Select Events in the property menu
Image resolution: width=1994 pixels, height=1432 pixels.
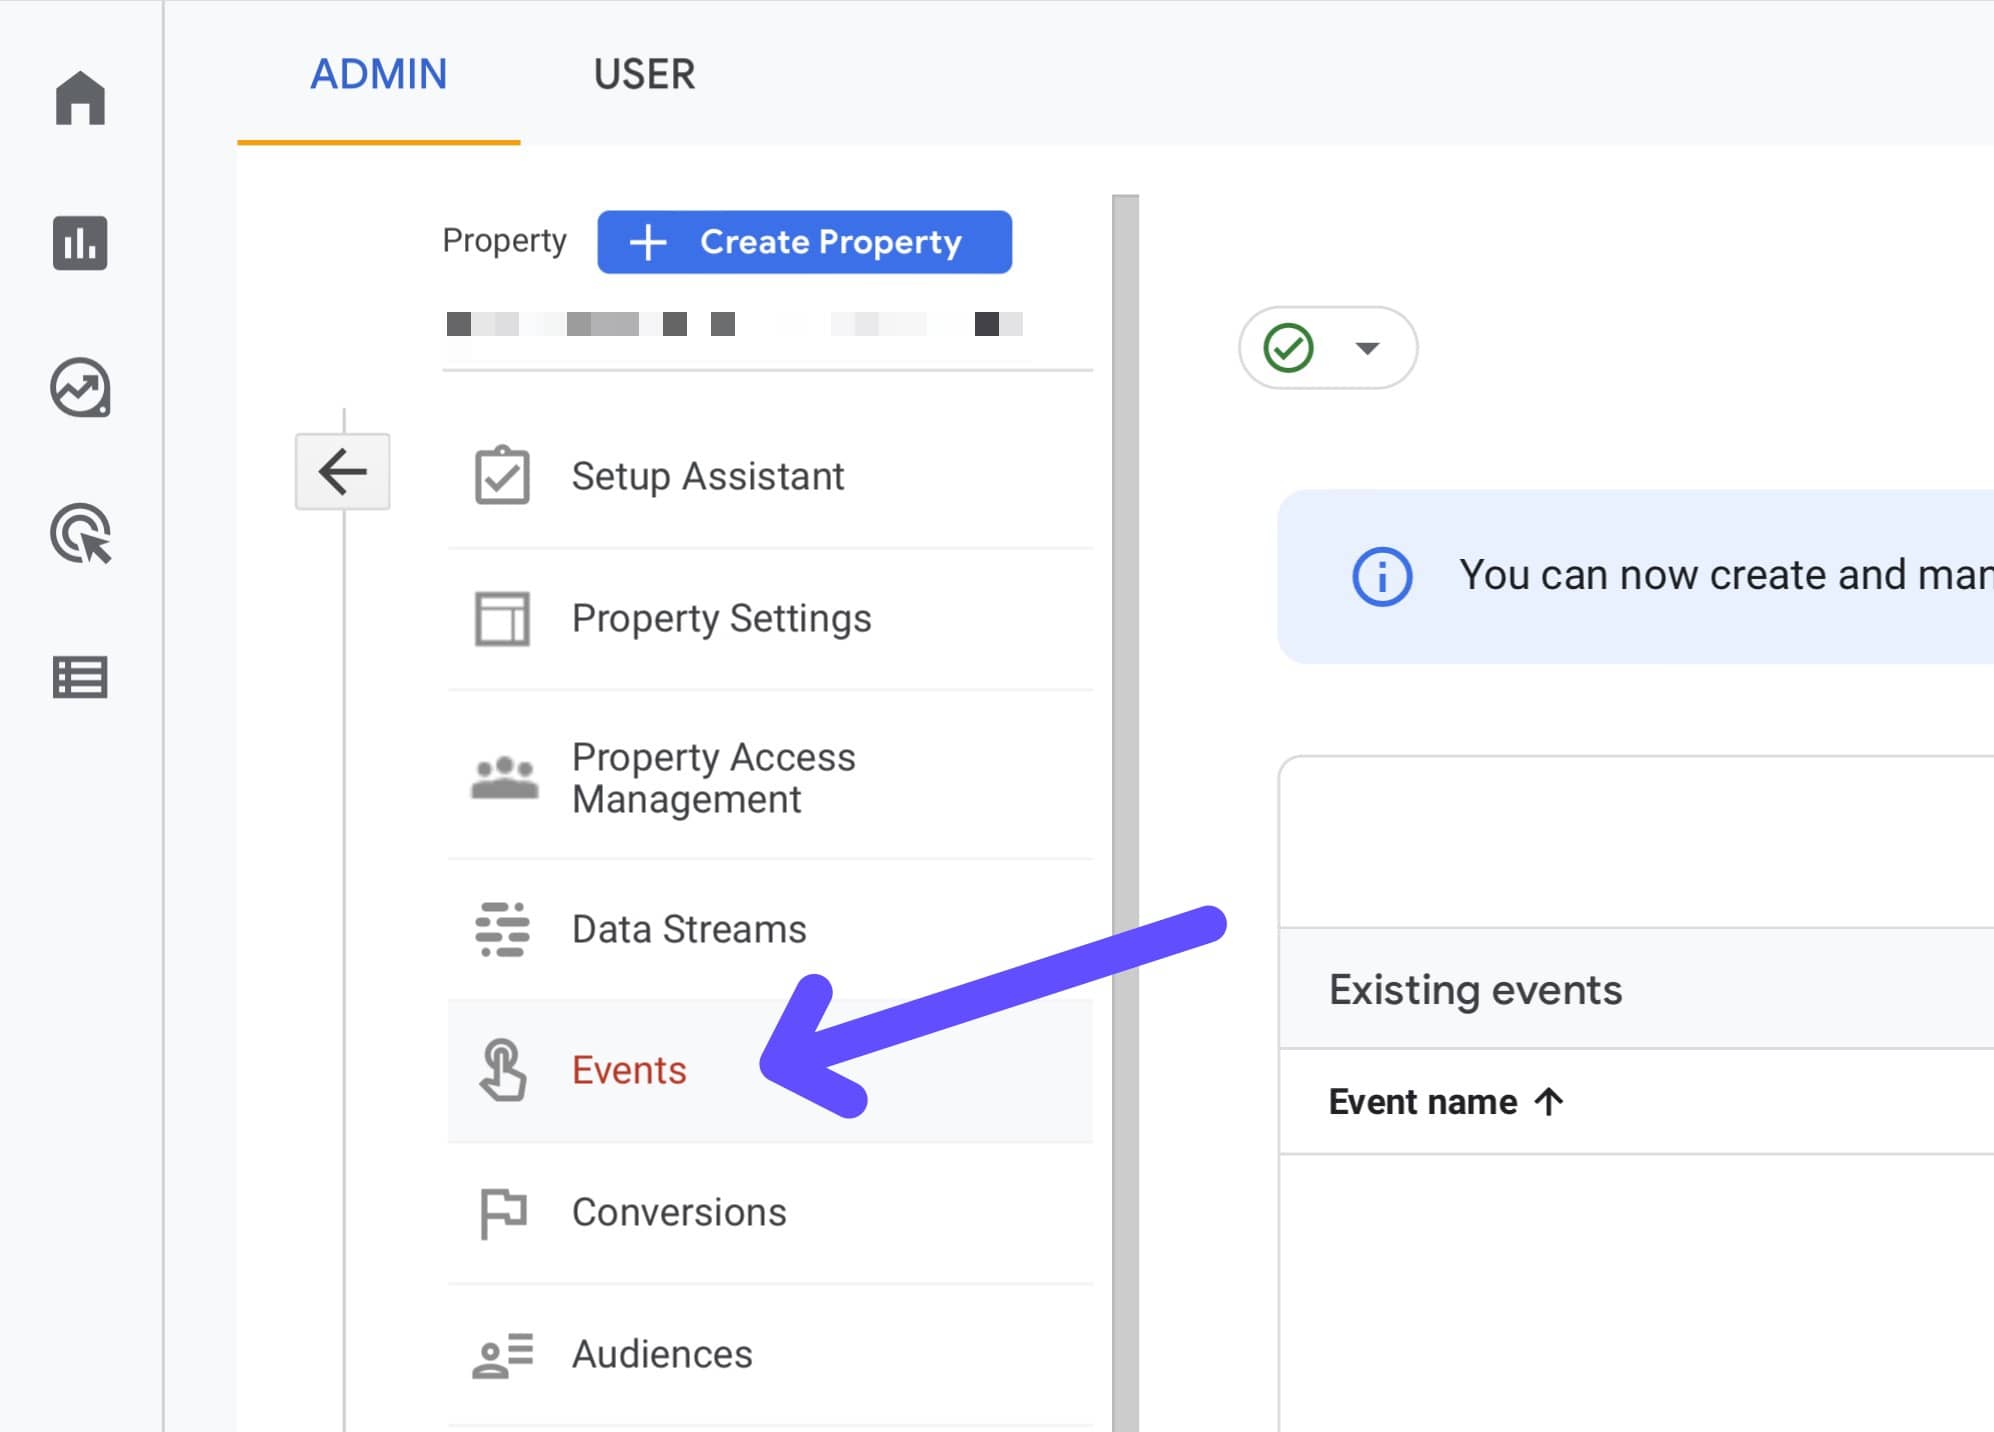pos(628,1069)
